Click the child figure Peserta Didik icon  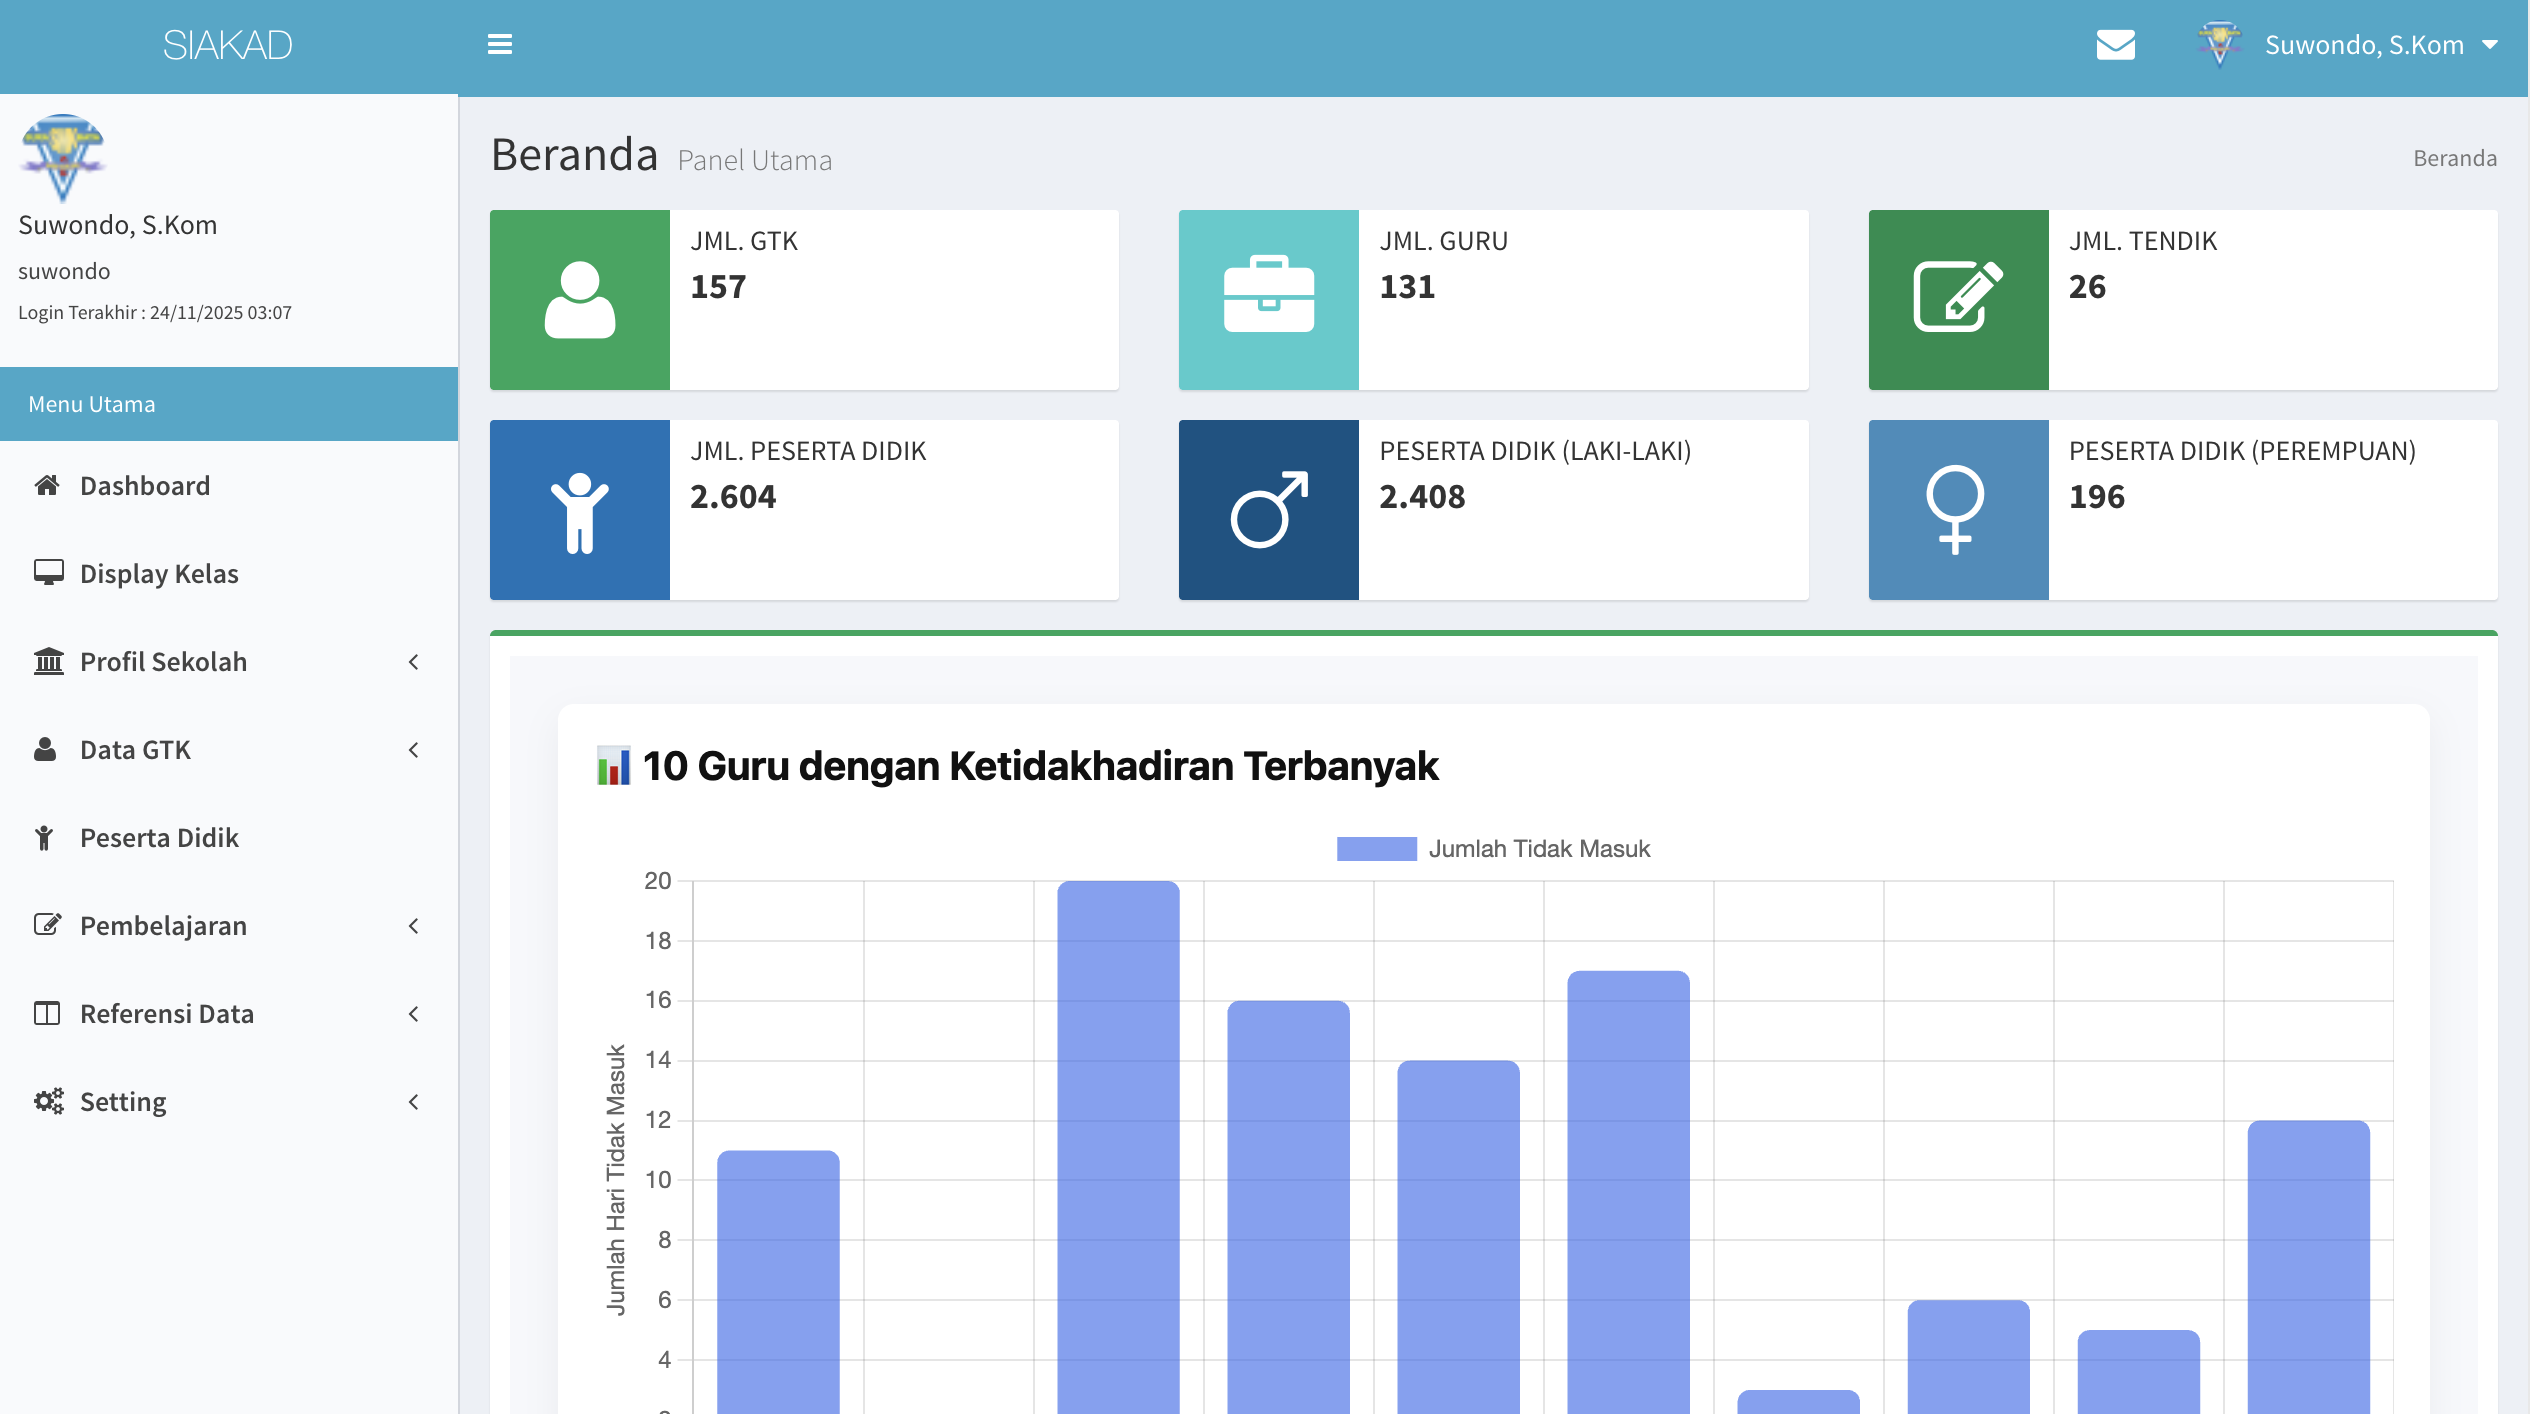[x=579, y=511]
